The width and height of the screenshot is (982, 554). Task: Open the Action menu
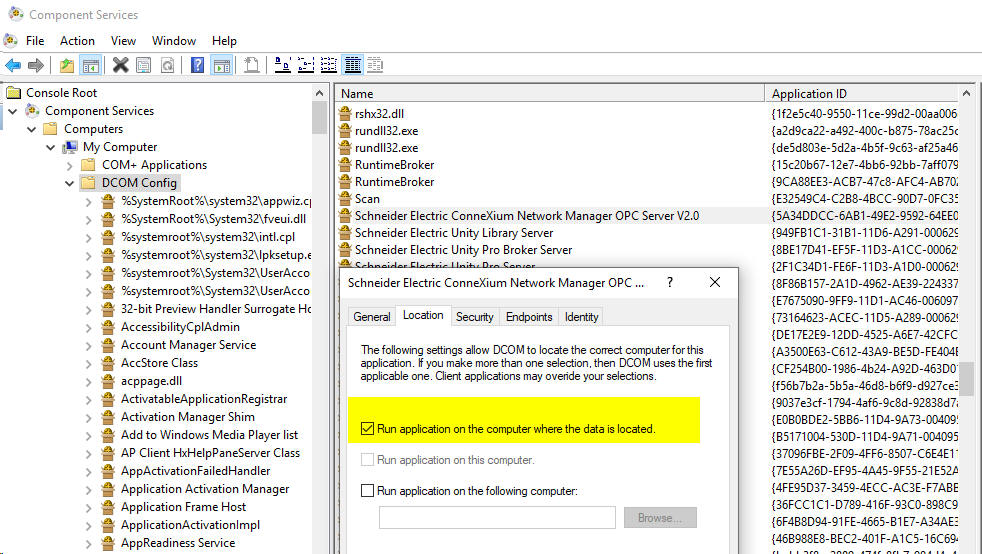pyautogui.click(x=77, y=41)
